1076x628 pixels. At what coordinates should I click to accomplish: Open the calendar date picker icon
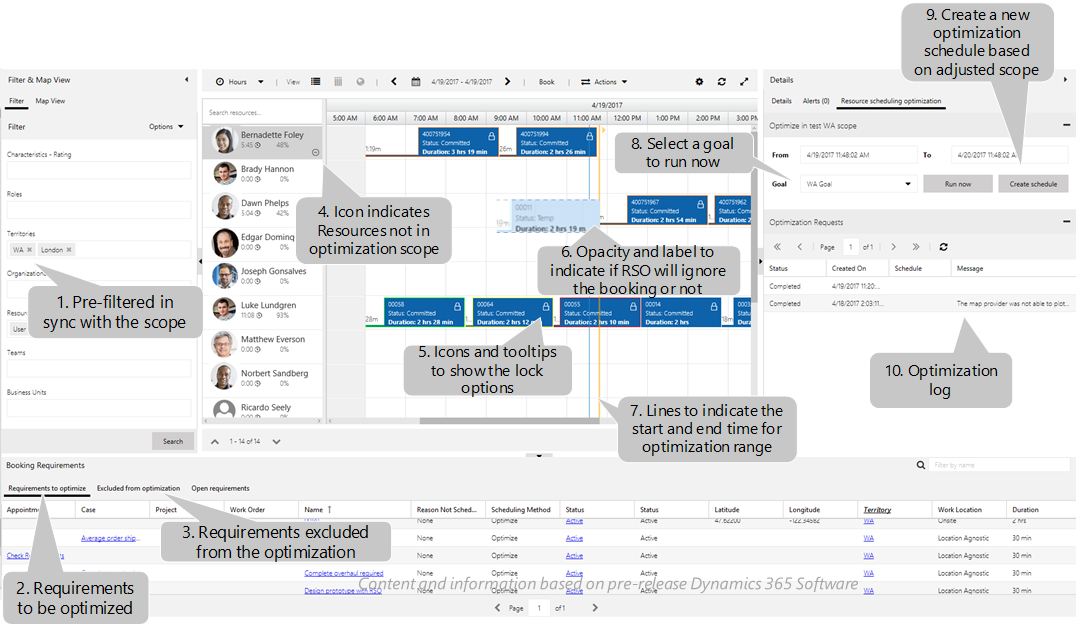[415, 82]
